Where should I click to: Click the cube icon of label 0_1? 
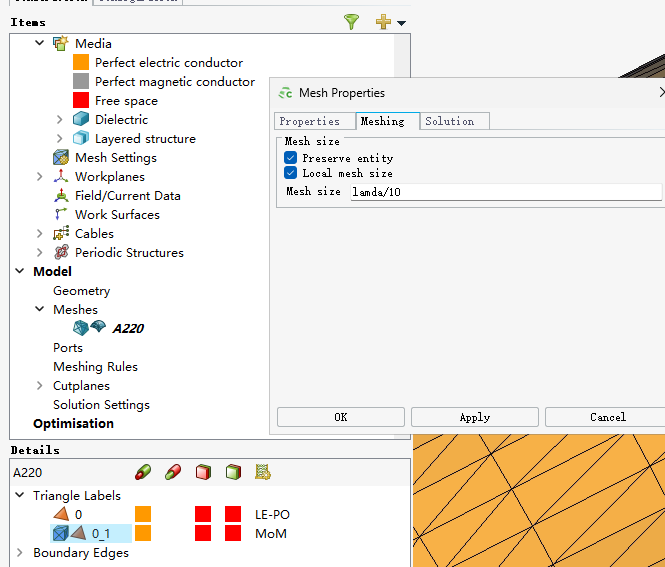point(60,533)
